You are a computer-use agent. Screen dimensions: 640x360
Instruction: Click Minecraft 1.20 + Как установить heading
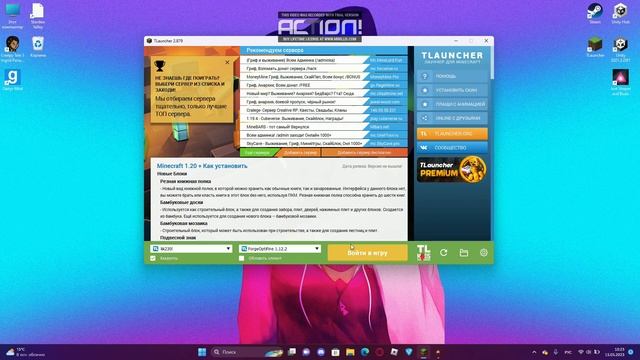pyautogui.click(x=202, y=166)
